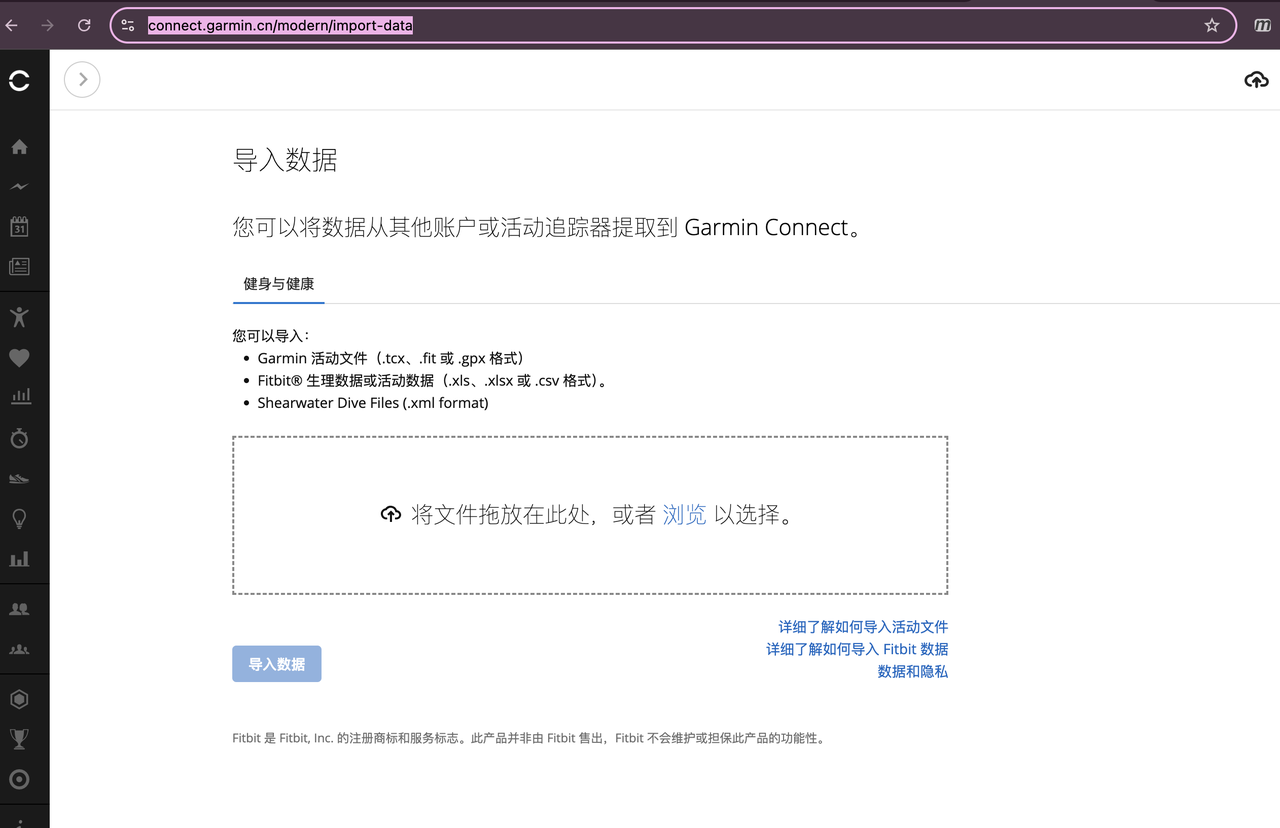
Task: Open Insights via the lightbulb icon
Action: (x=19, y=519)
